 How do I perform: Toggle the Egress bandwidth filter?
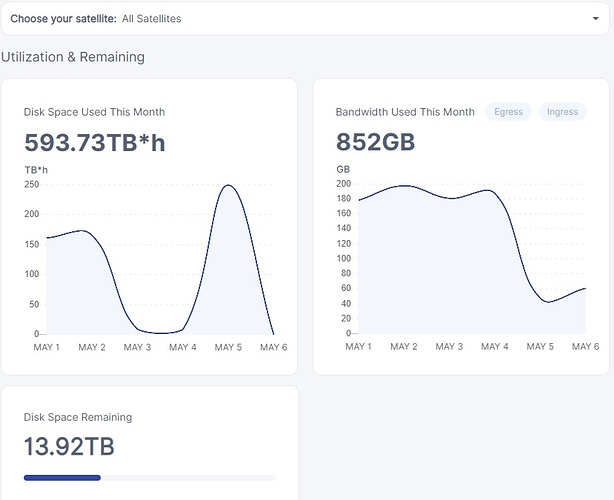point(508,112)
